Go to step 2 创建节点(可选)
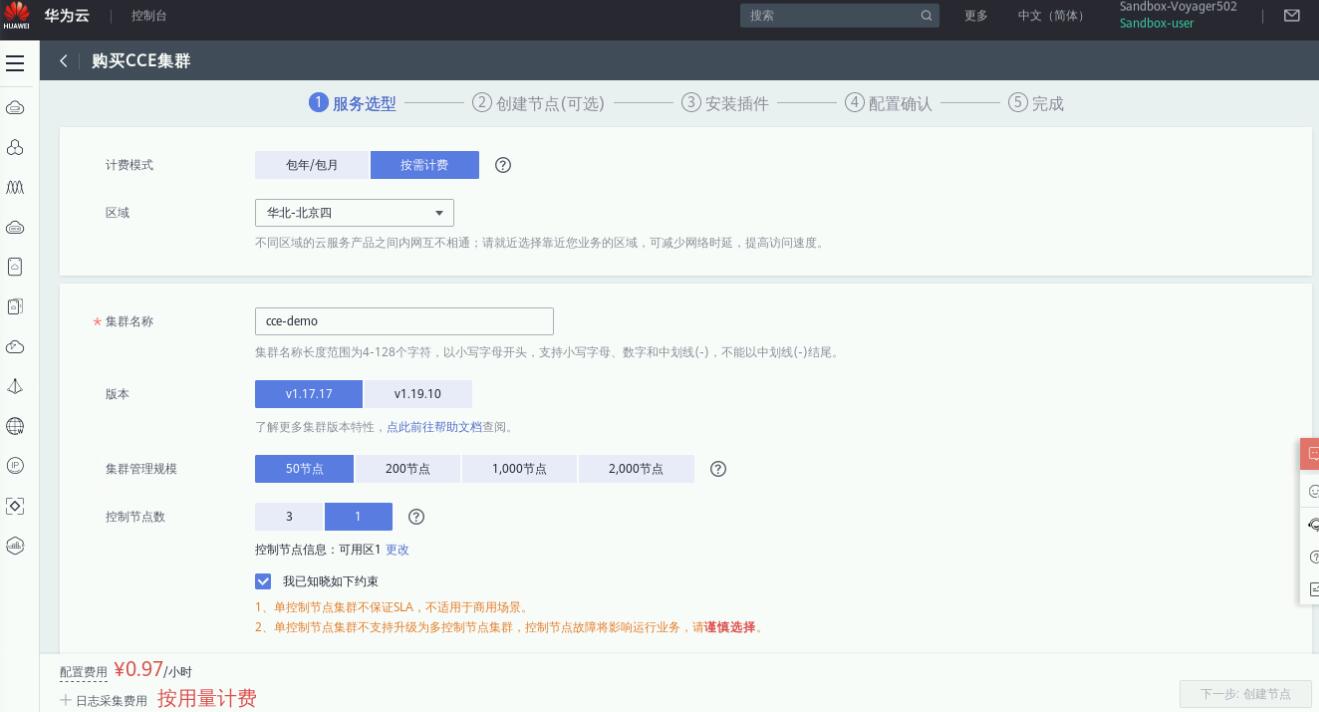 click(x=538, y=104)
